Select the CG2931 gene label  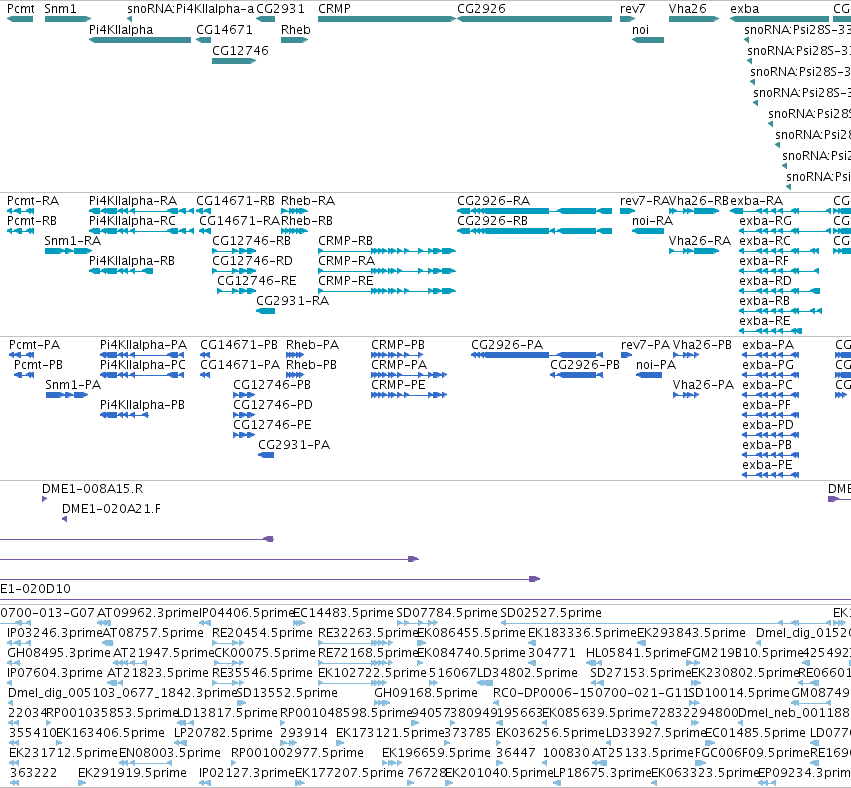280,9
